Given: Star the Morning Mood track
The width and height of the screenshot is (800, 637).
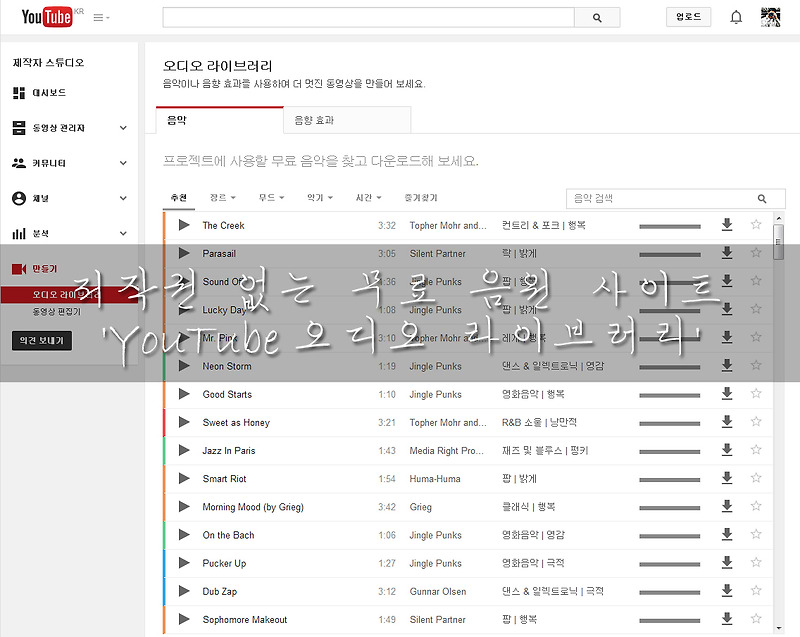Looking at the screenshot, I should pos(756,506).
